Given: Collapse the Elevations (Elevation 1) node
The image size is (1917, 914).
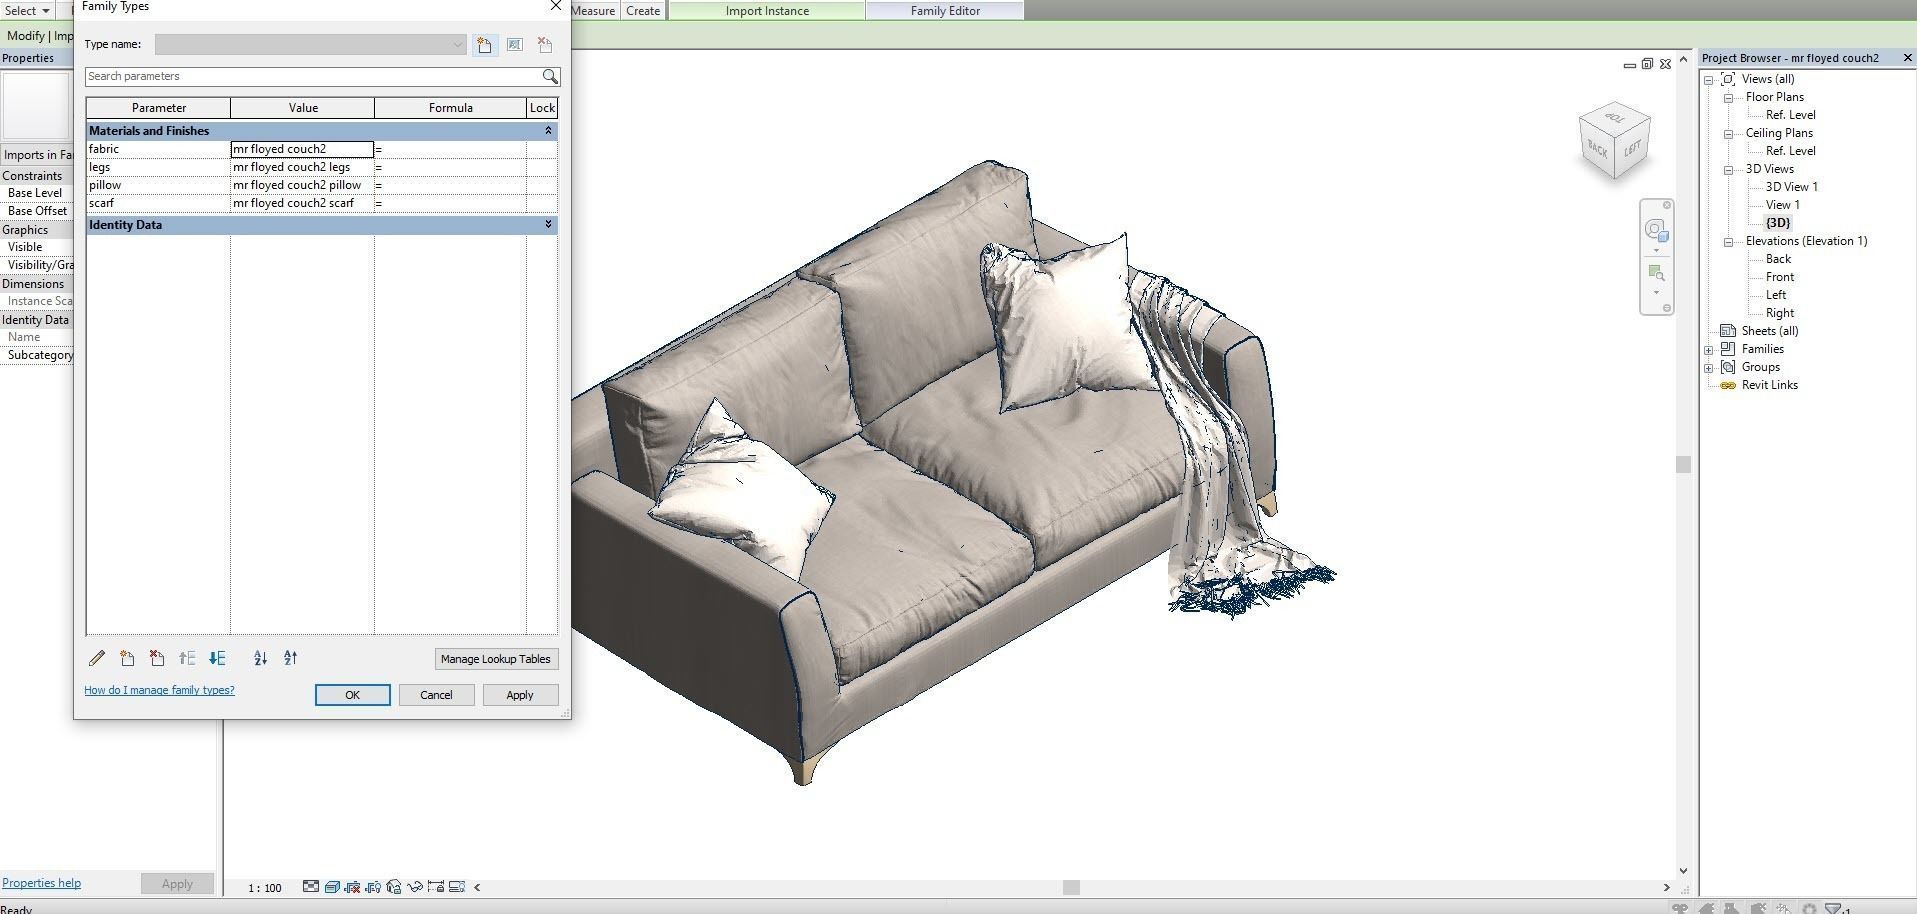Looking at the screenshot, I should click(x=1728, y=242).
